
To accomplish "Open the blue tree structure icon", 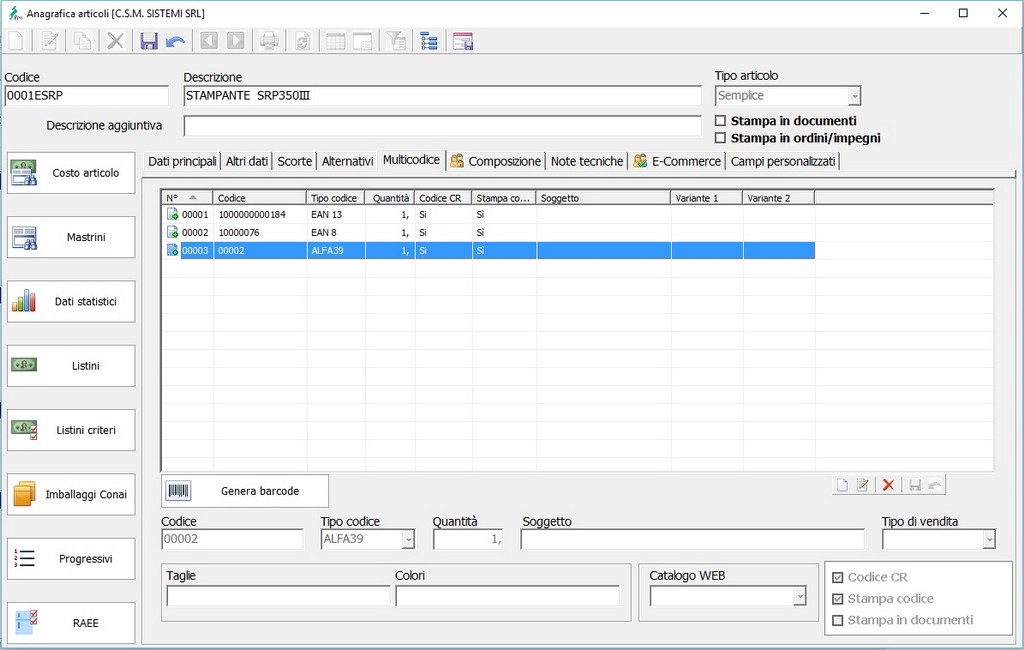I will pyautogui.click(x=429, y=41).
